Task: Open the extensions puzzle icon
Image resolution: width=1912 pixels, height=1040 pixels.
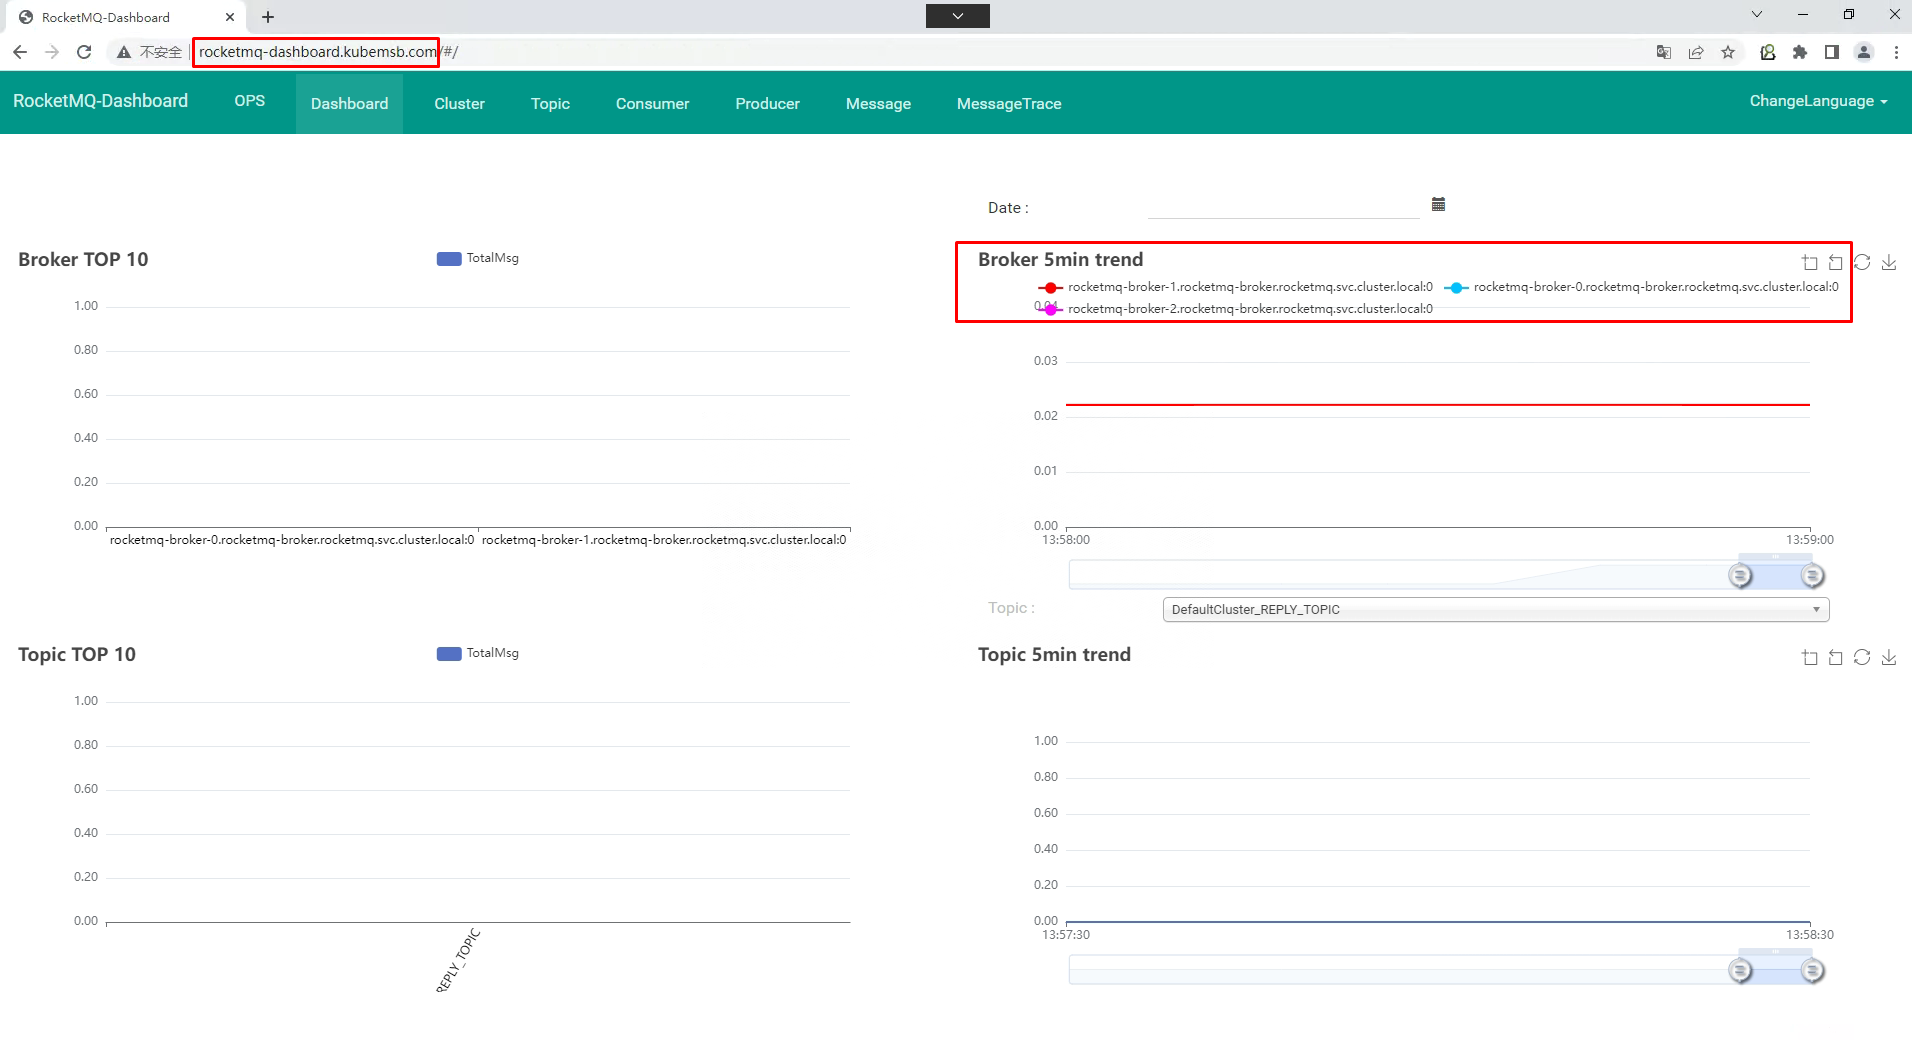Action: coord(1800,52)
